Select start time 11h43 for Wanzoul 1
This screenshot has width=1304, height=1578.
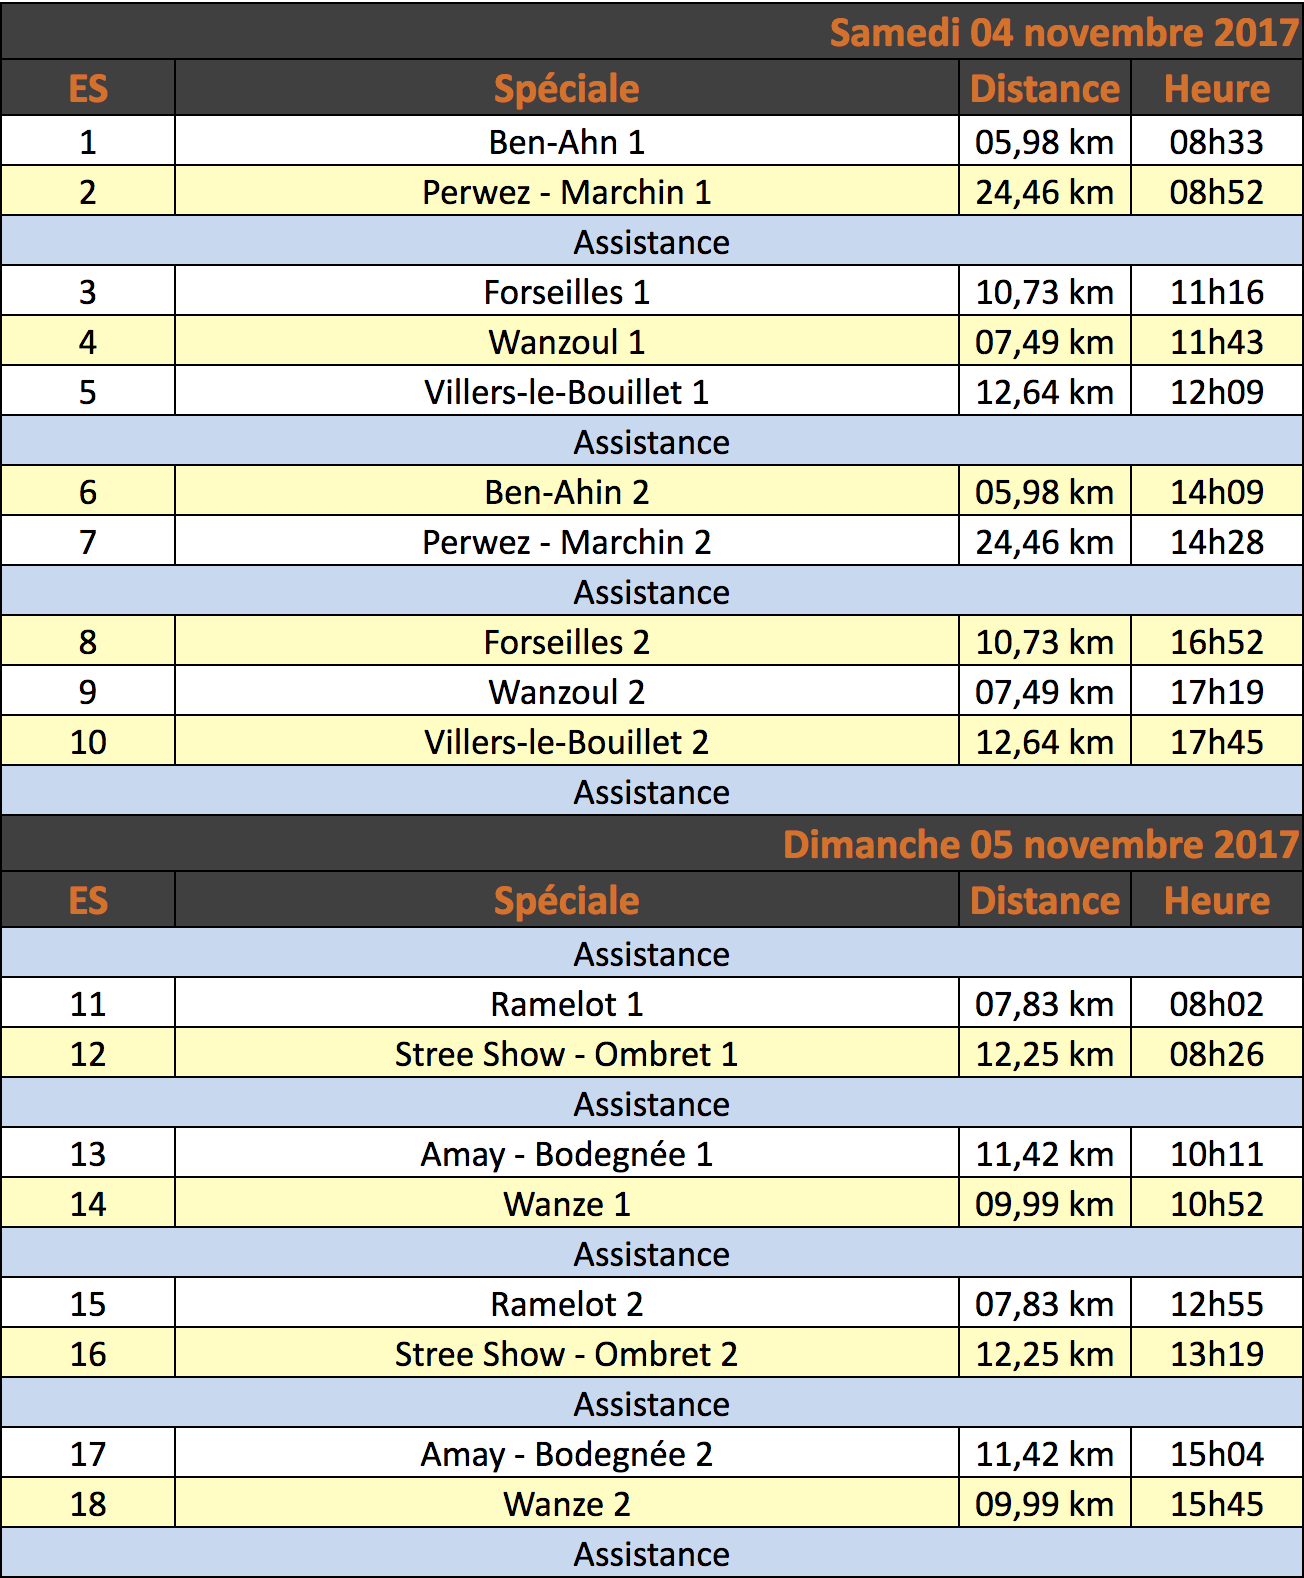[x=1216, y=341]
